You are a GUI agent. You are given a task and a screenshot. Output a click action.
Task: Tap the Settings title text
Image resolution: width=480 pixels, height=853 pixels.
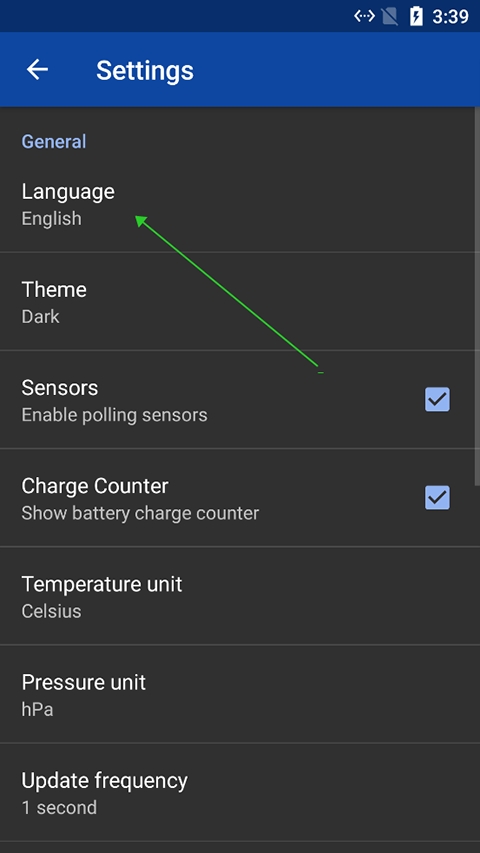click(145, 71)
